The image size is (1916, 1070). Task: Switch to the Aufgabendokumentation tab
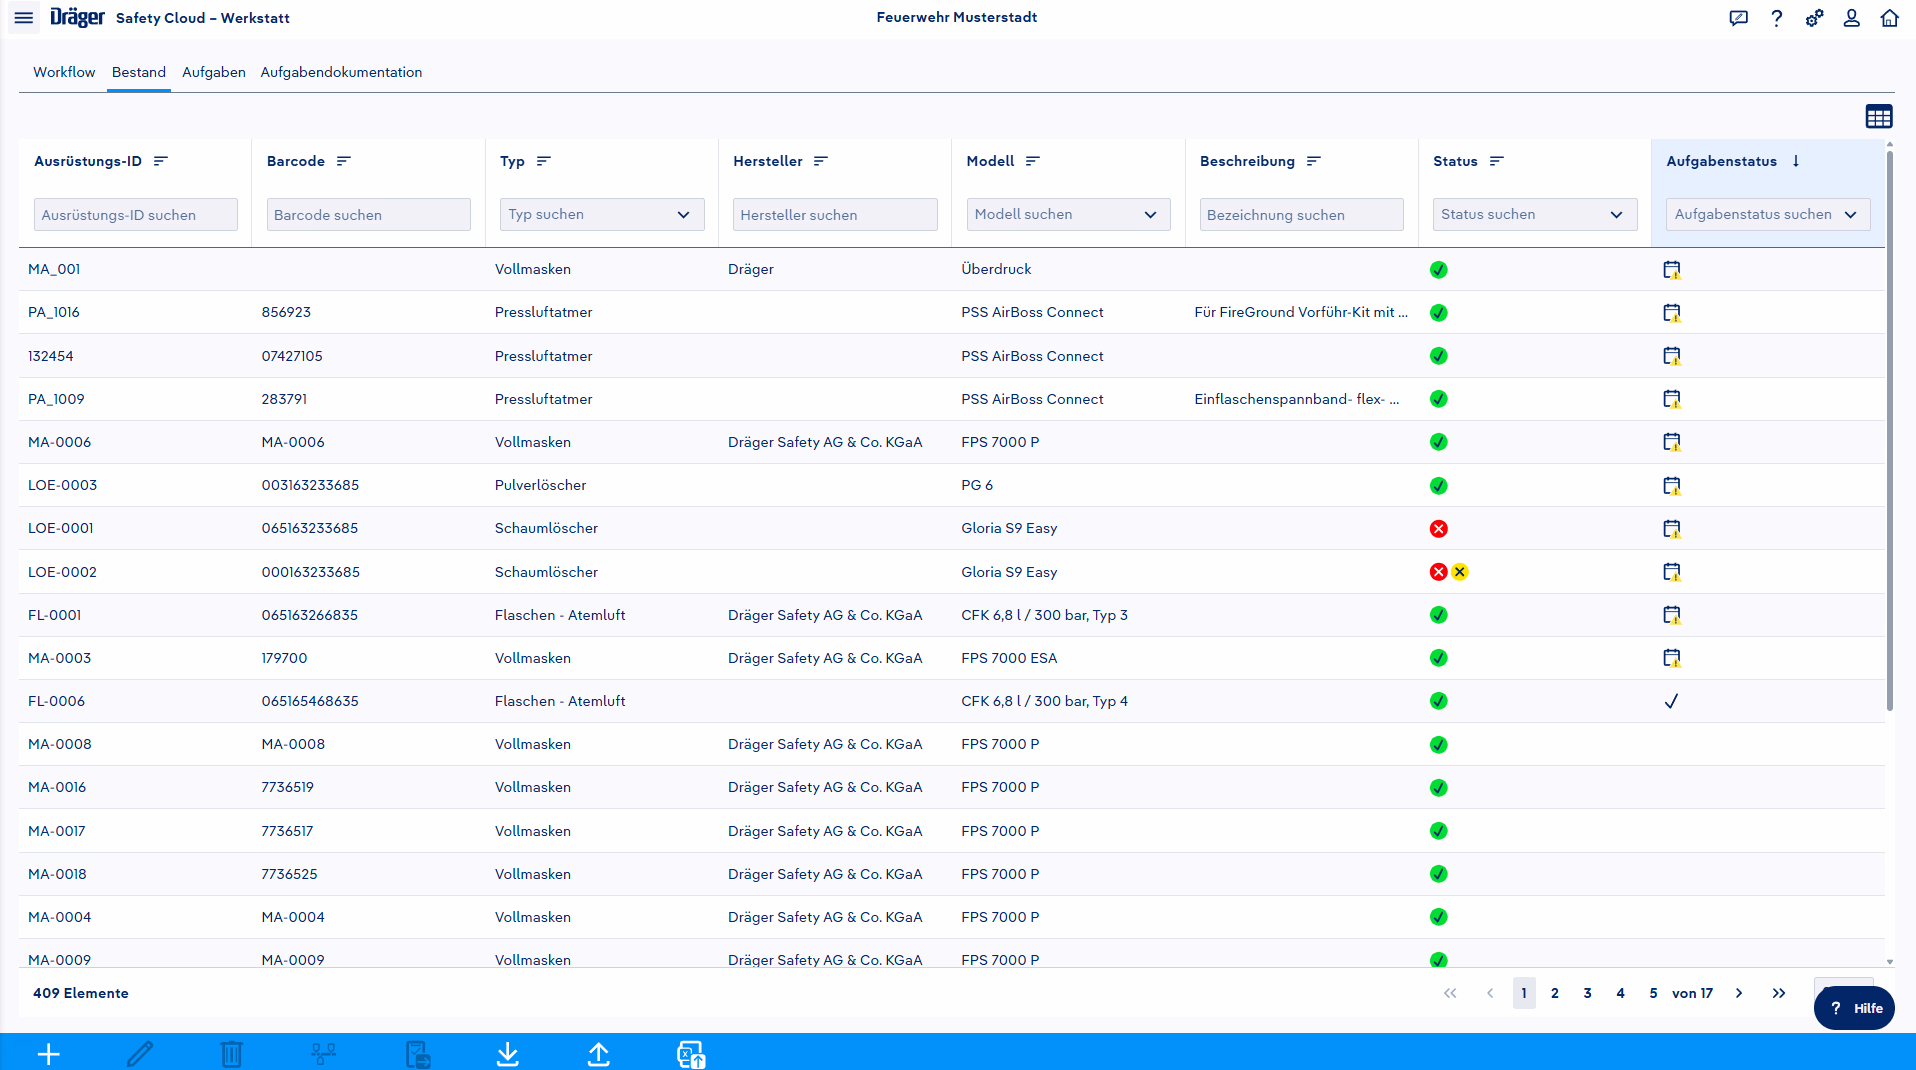click(341, 72)
